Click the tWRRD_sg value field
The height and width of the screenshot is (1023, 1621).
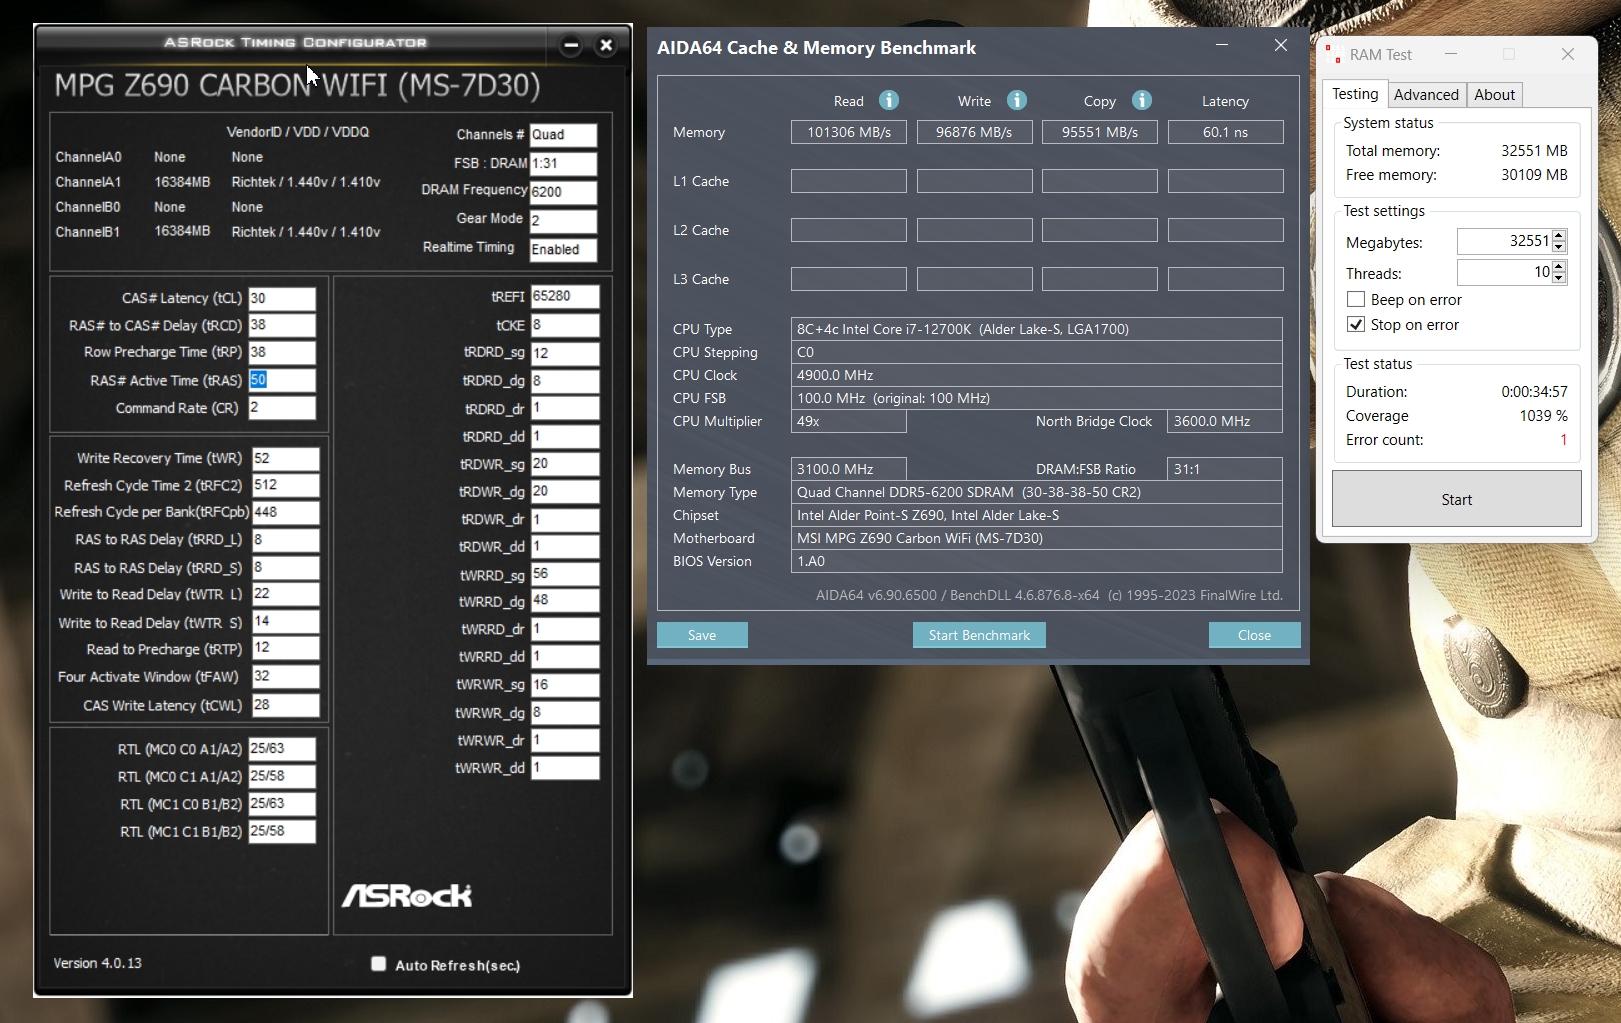565,574
